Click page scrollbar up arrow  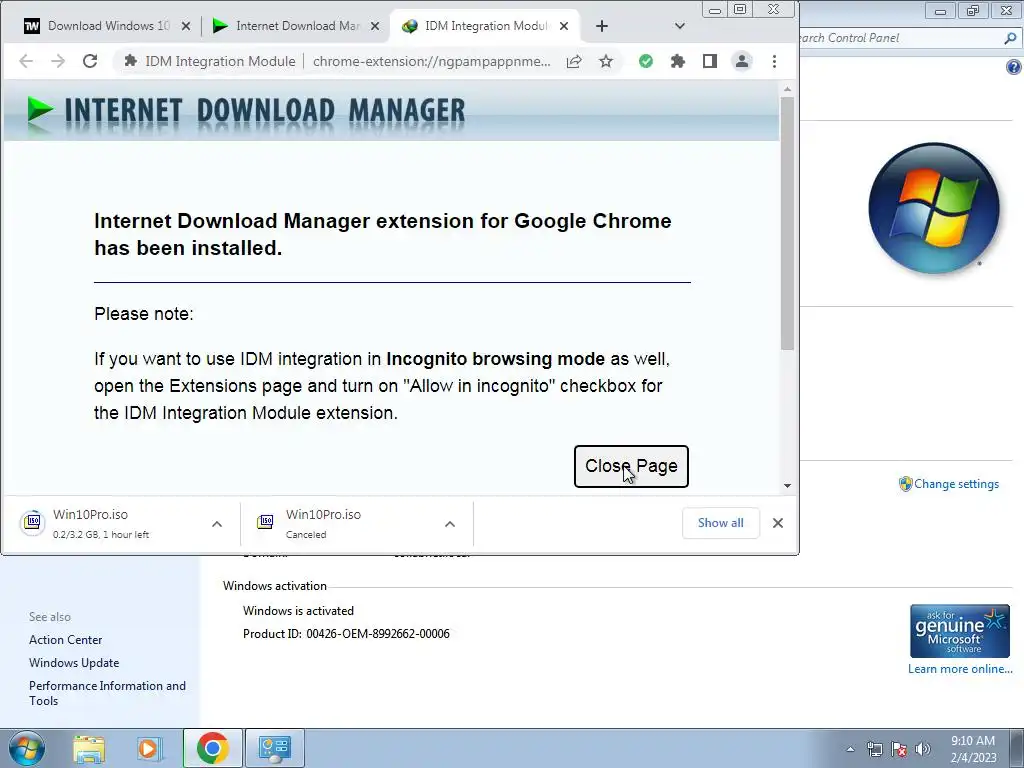pyautogui.click(x=787, y=89)
